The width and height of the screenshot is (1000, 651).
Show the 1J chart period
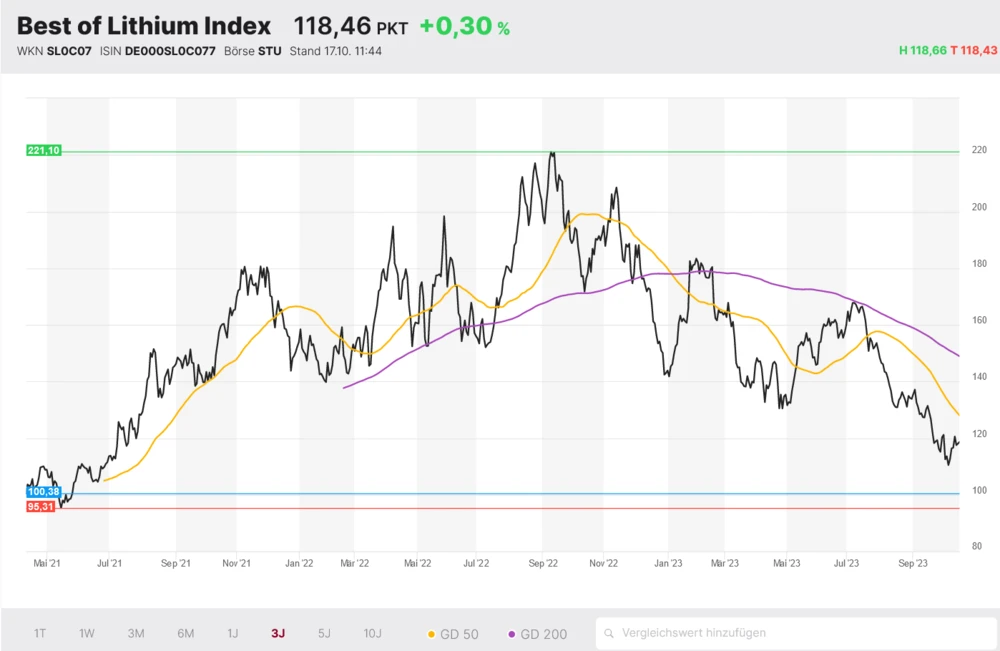[233, 633]
